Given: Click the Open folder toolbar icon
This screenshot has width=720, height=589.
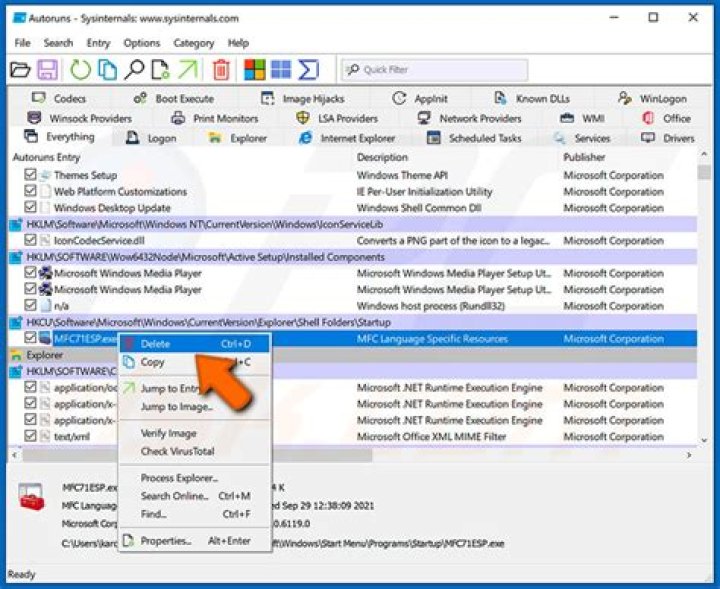Looking at the screenshot, I should tap(20, 69).
